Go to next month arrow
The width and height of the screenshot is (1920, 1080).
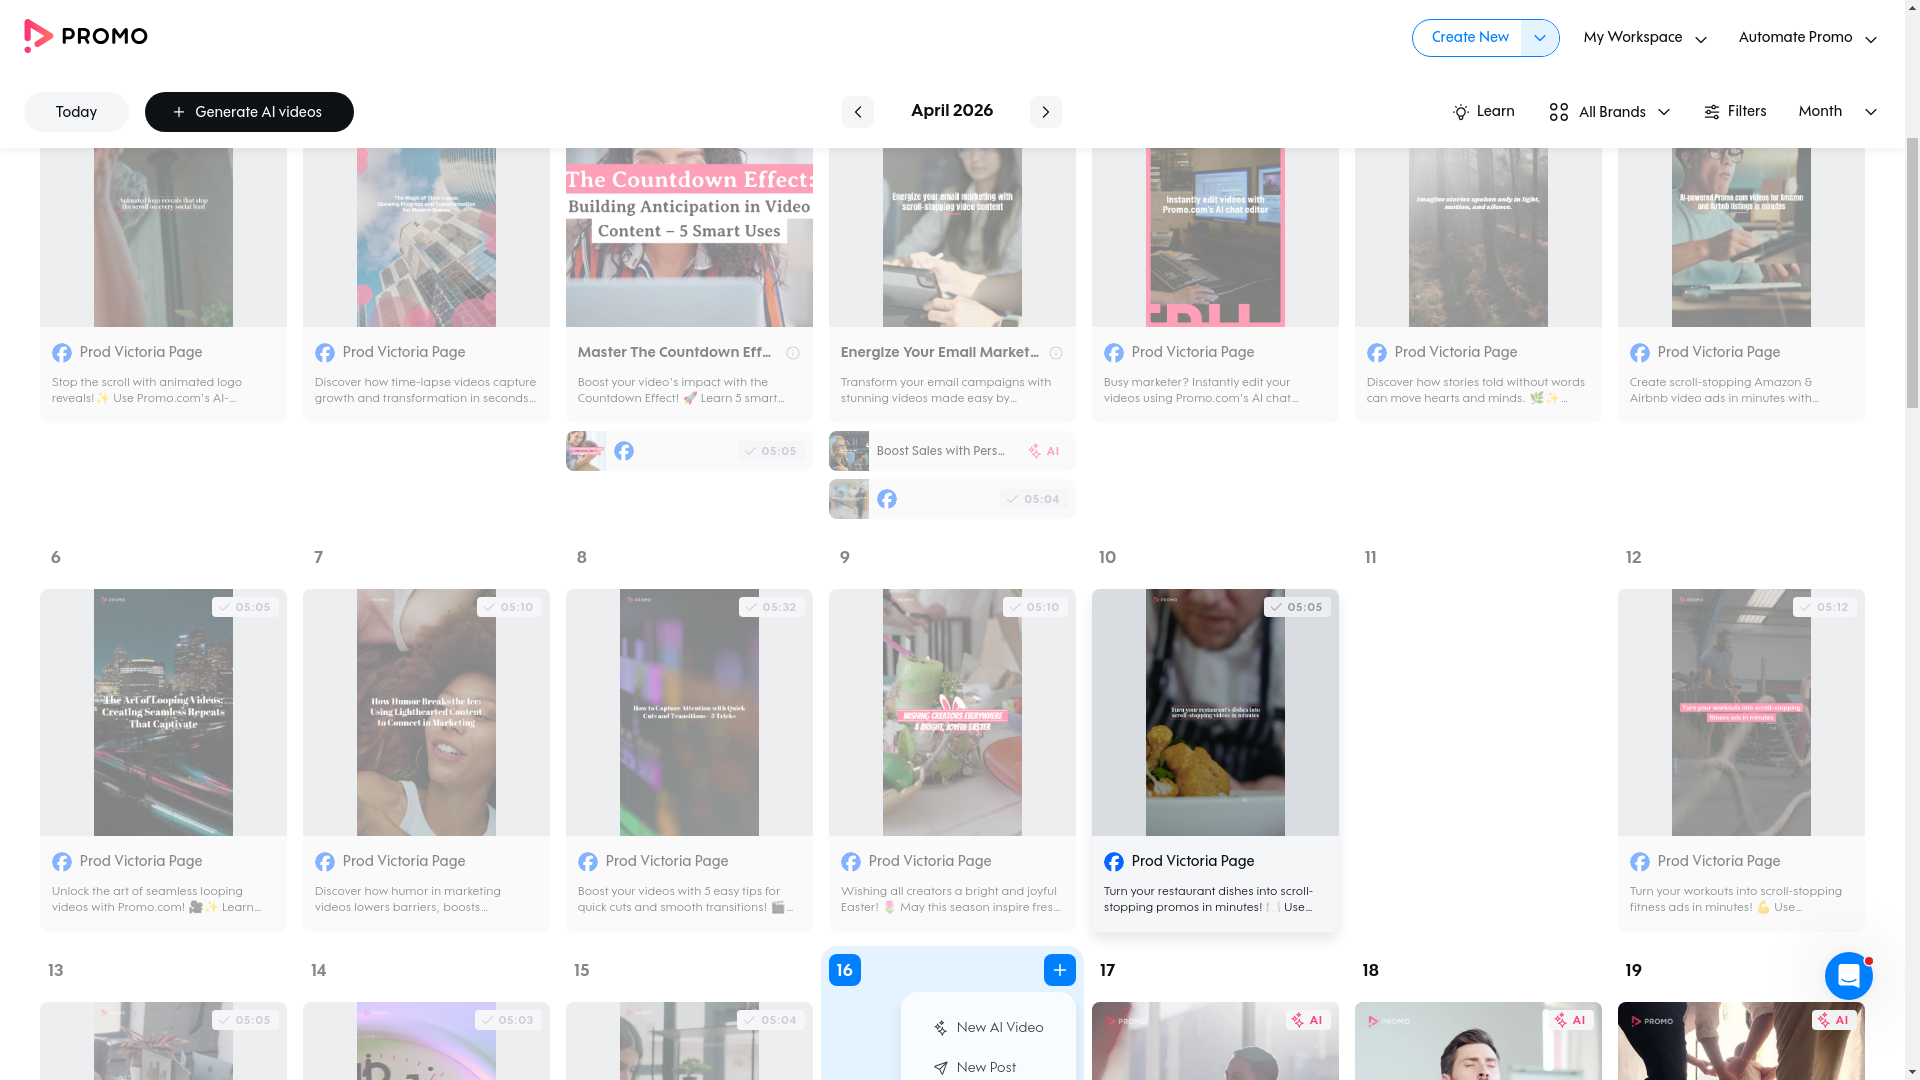(1045, 112)
